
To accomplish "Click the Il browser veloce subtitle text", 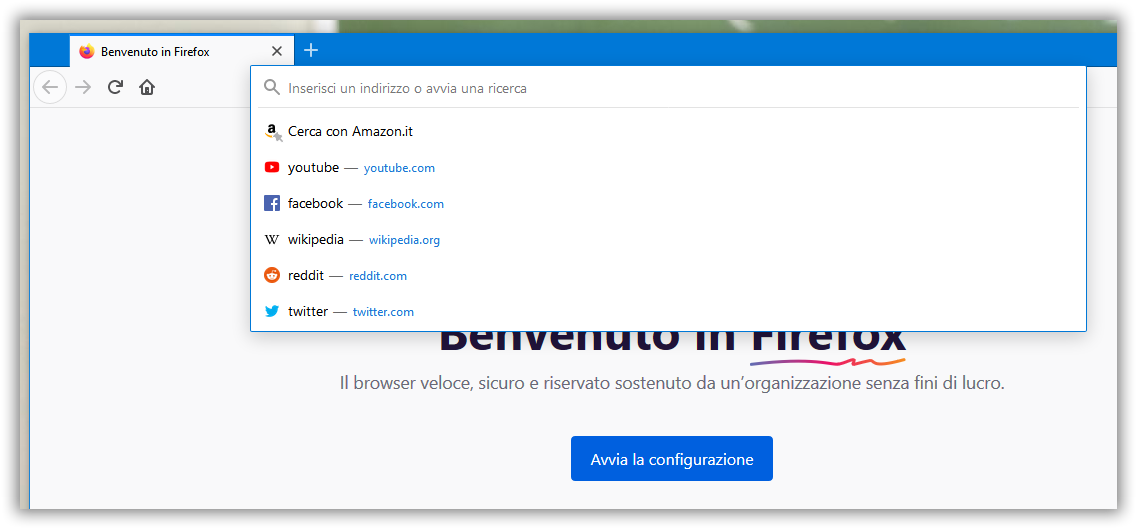I will (672, 383).
